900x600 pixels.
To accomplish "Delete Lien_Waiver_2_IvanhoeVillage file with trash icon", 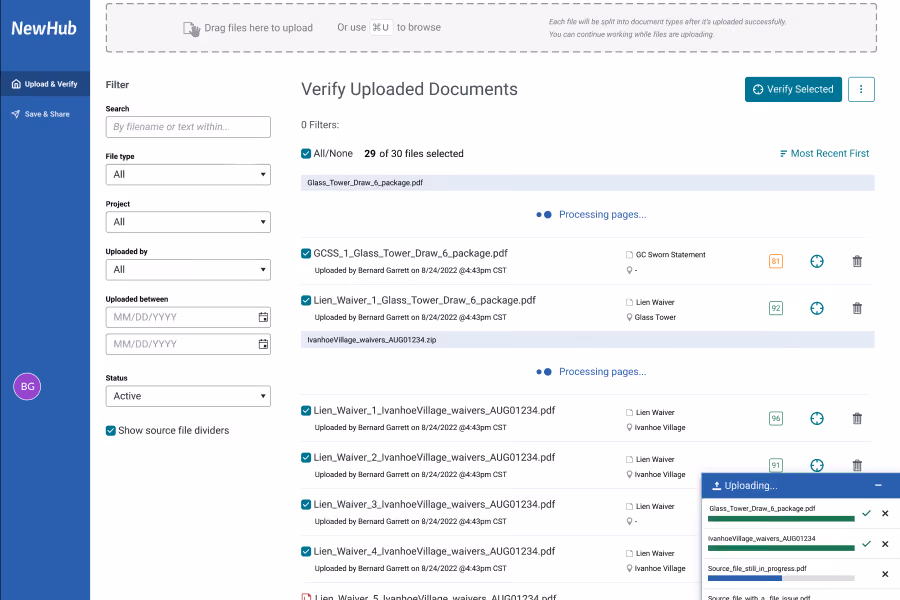I will 857,465.
